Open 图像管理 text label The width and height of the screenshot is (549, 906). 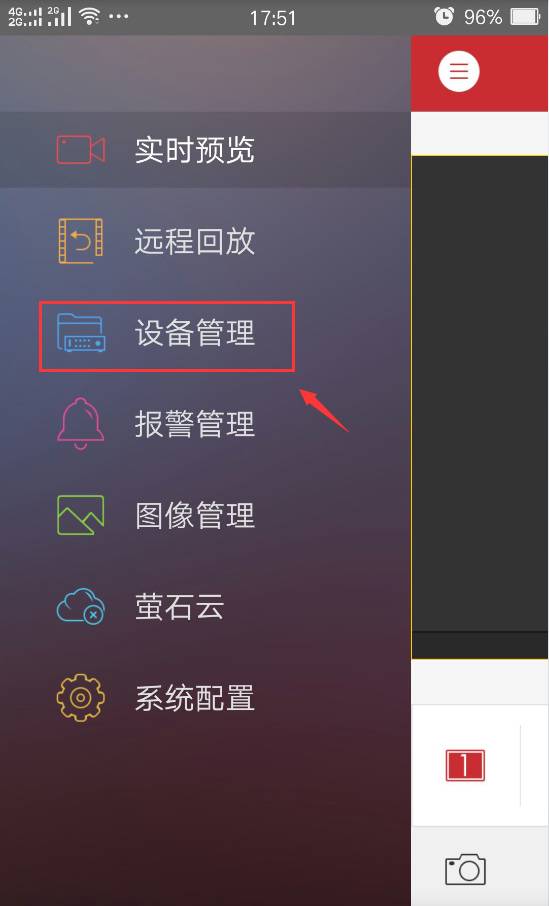coord(195,515)
